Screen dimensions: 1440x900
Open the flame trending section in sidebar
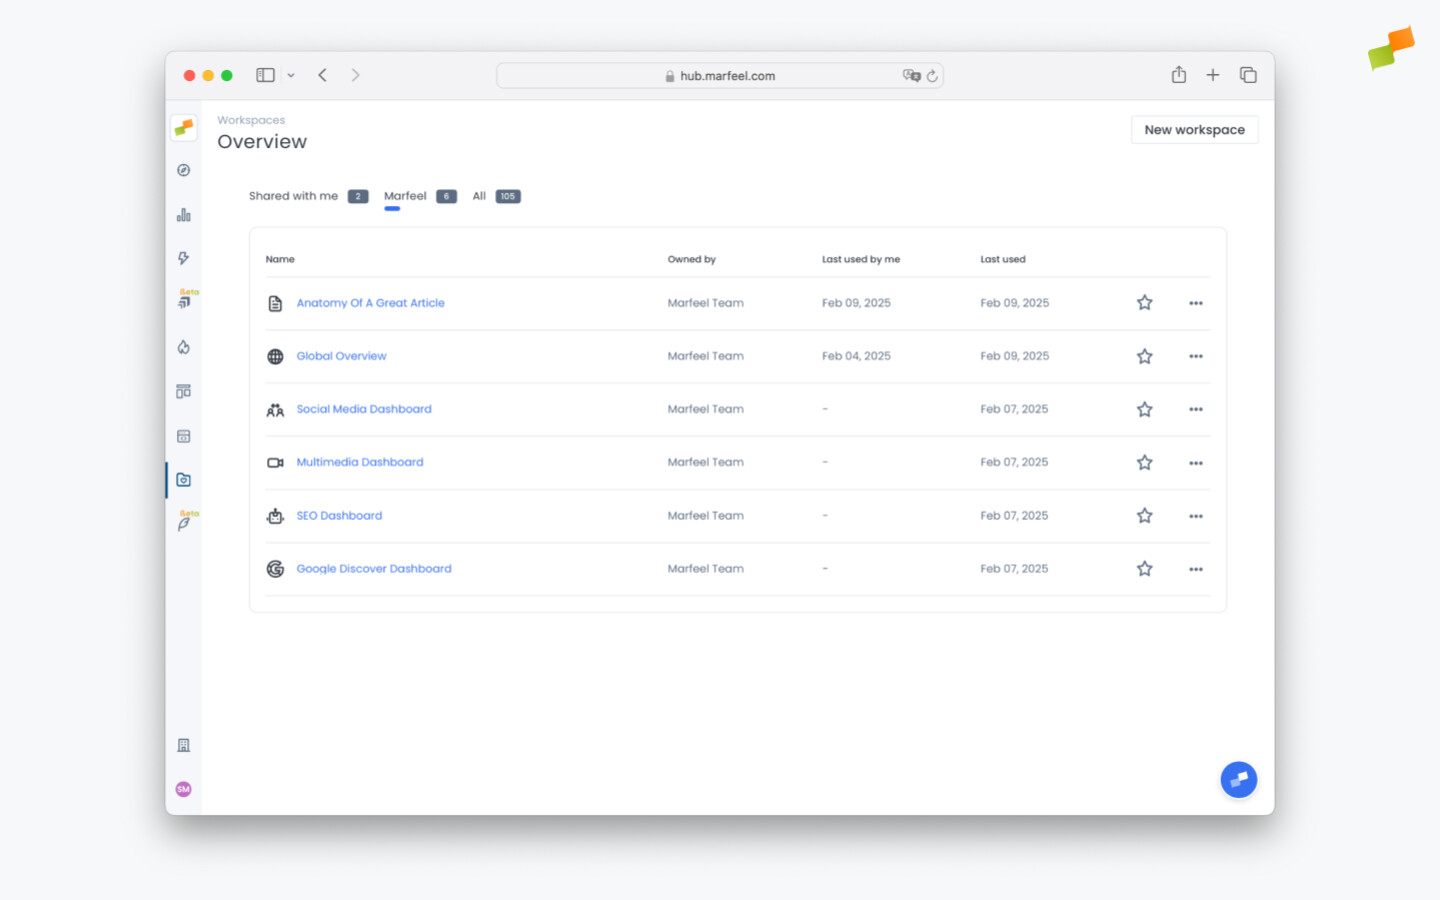pos(183,347)
